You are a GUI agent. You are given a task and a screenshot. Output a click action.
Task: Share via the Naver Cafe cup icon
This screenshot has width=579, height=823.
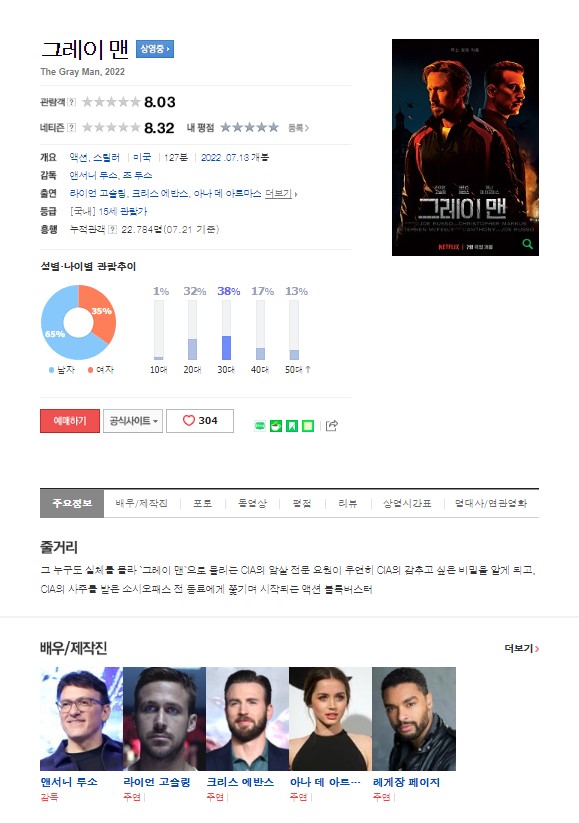click(x=276, y=426)
